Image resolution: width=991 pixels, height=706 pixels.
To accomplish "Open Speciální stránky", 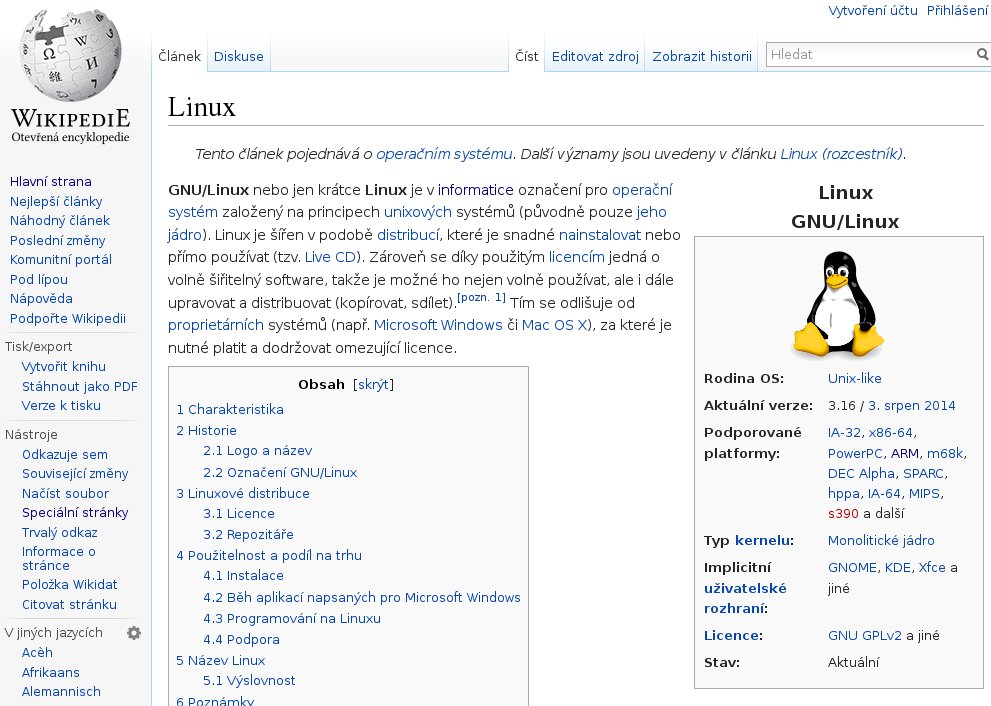I will pos(75,513).
